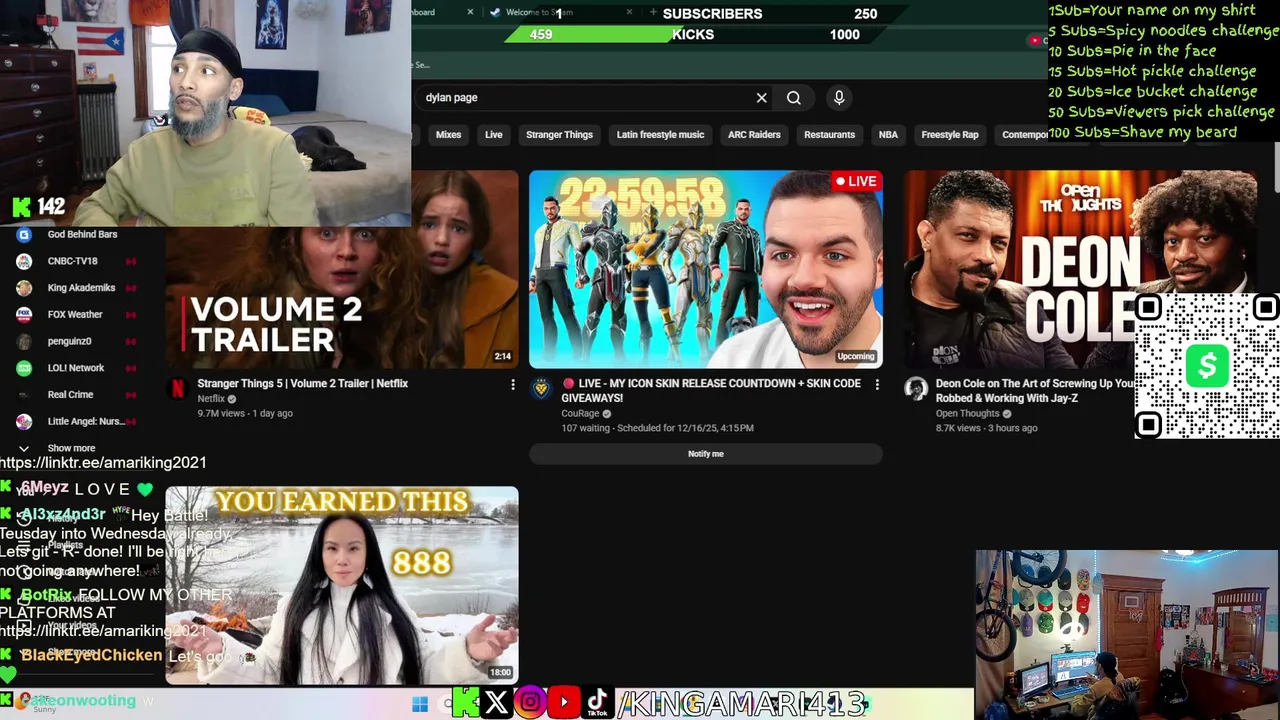
Task: Select the 'NBA' filter chip
Action: (888, 134)
